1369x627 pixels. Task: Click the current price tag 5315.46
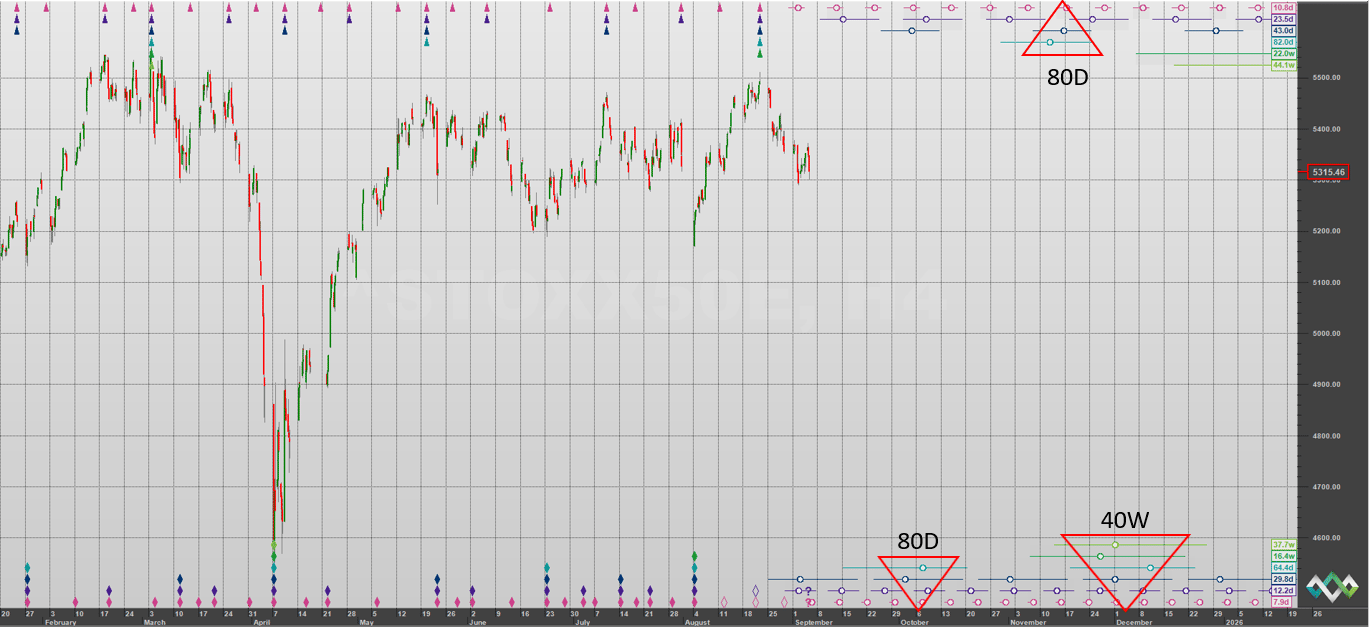1327,172
